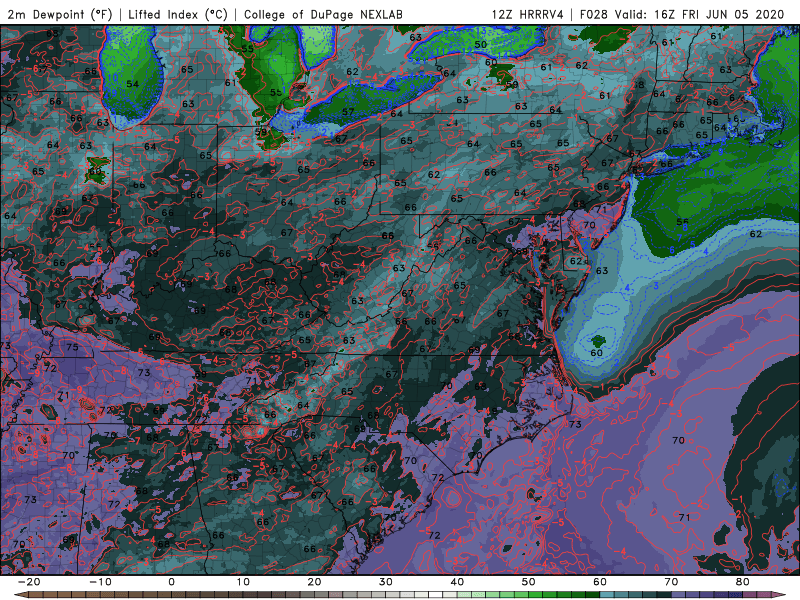Click the 50 dewpoint value over Lake Ontario
The height and width of the screenshot is (600, 800).
481,44
